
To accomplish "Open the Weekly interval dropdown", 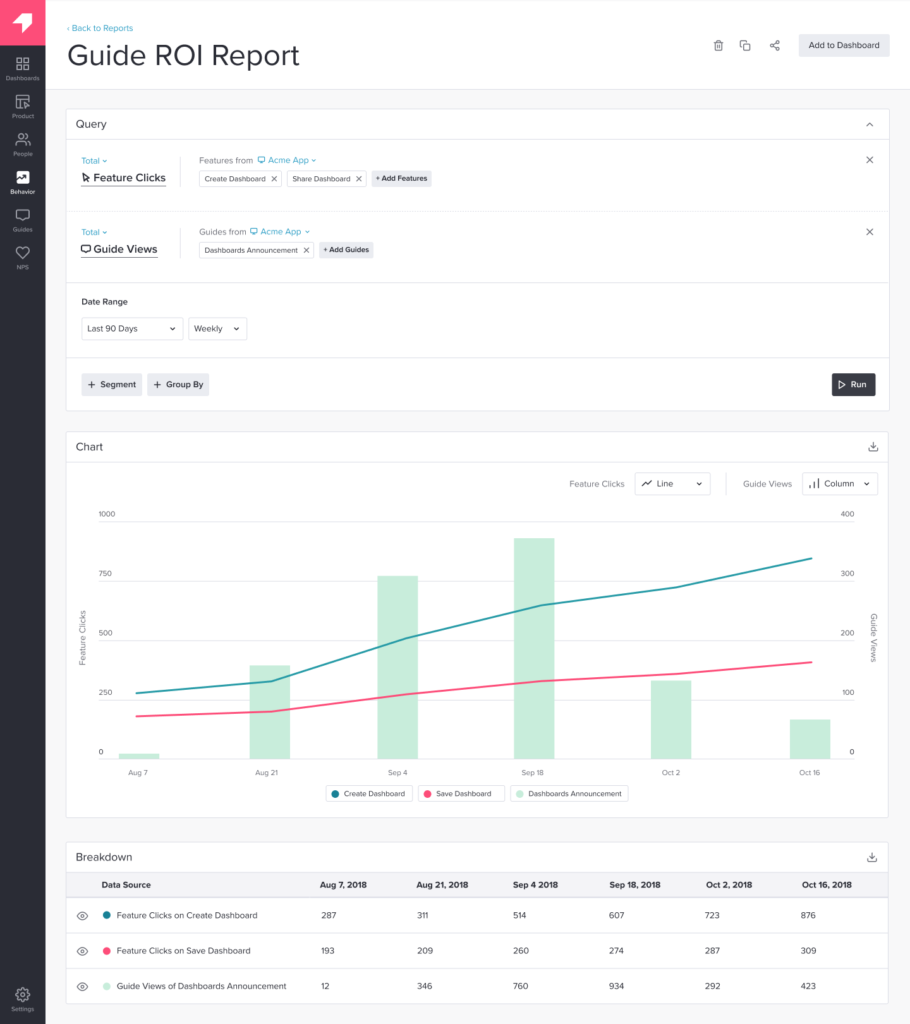I will [218, 328].
